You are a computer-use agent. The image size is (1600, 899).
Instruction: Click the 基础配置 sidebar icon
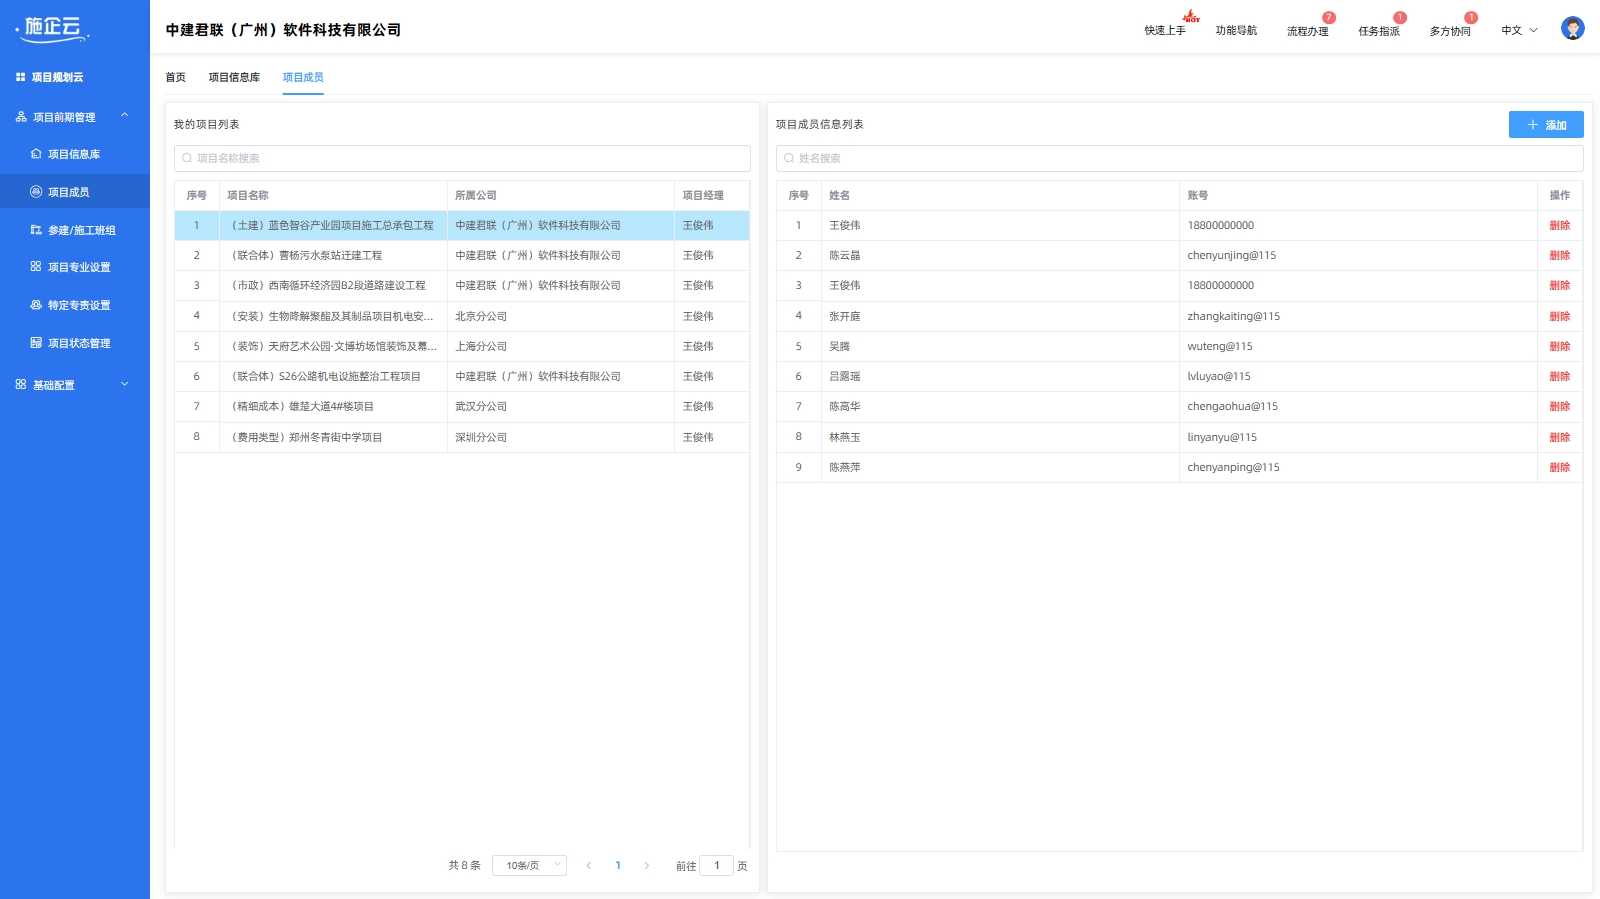pyautogui.click(x=21, y=385)
